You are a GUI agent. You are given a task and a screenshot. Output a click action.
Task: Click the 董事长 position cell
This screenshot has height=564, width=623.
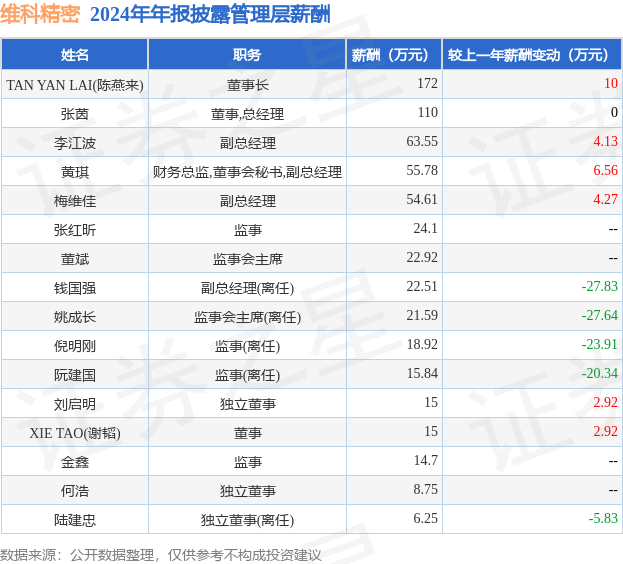pos(247,85)
